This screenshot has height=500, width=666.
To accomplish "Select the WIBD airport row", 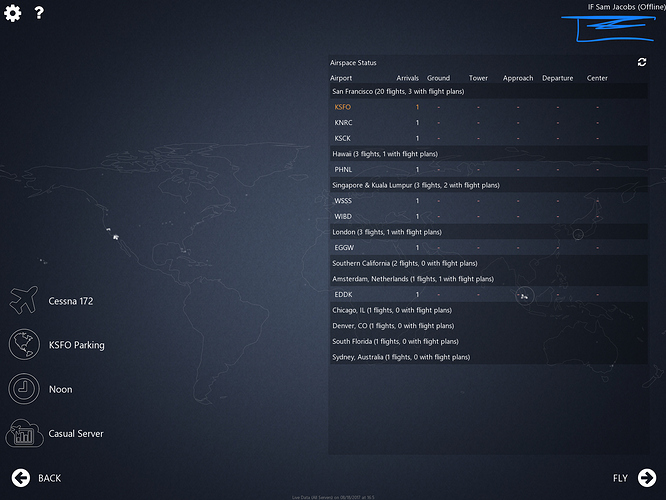I will tap(489, 217).
